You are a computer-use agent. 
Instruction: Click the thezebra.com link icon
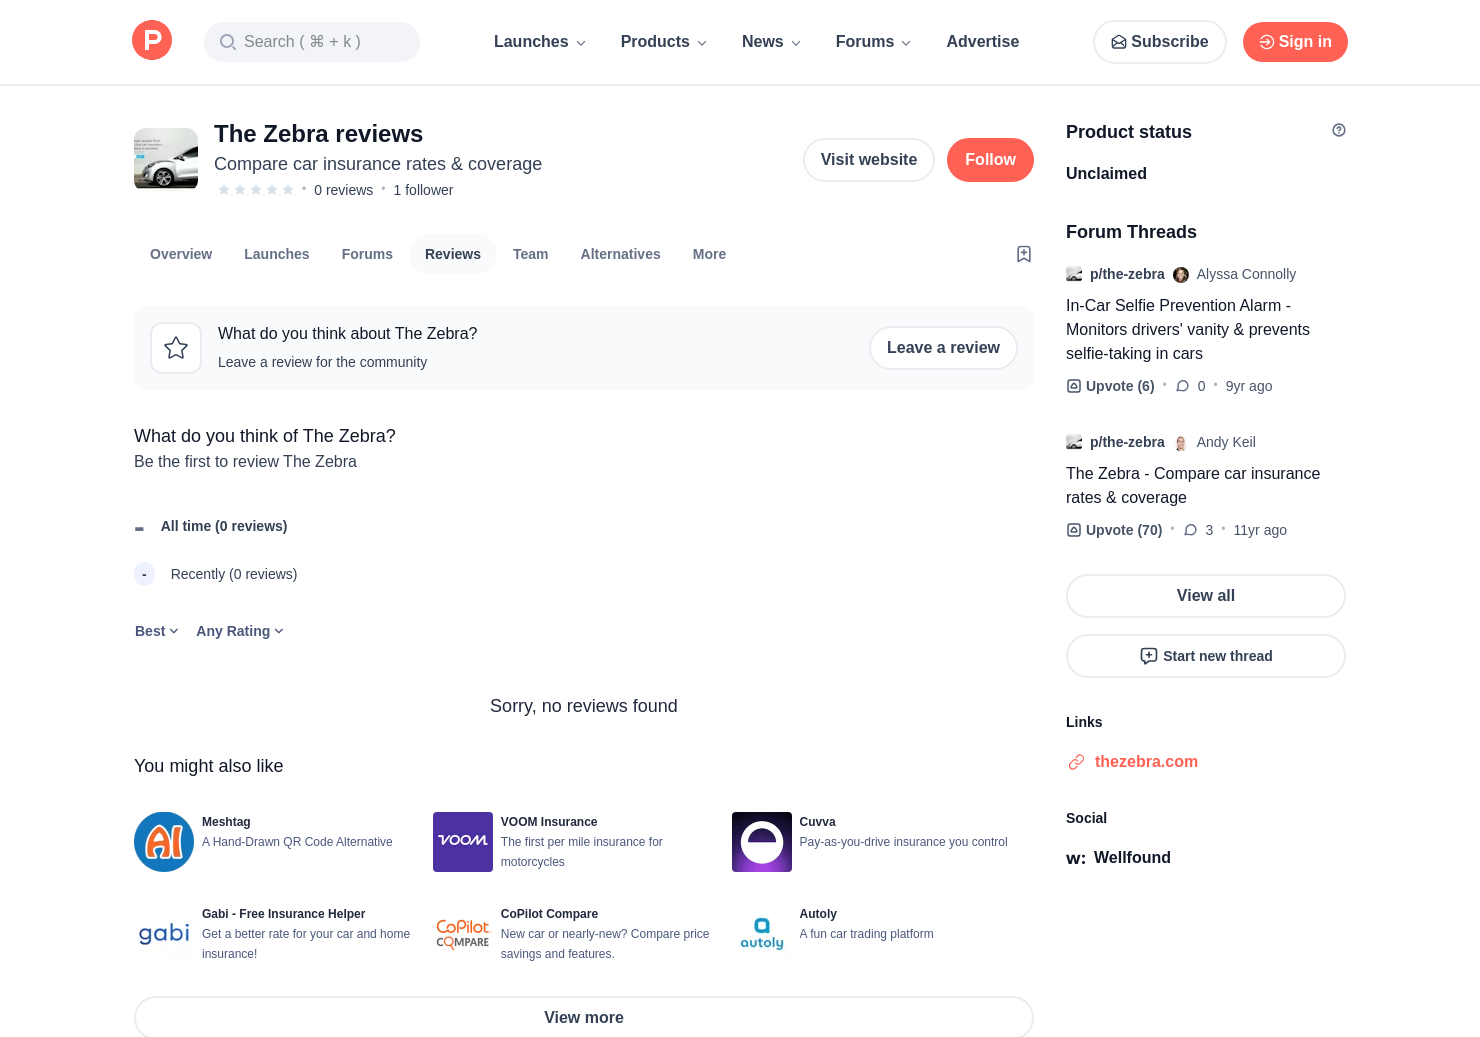click(x=1076, y=762)
